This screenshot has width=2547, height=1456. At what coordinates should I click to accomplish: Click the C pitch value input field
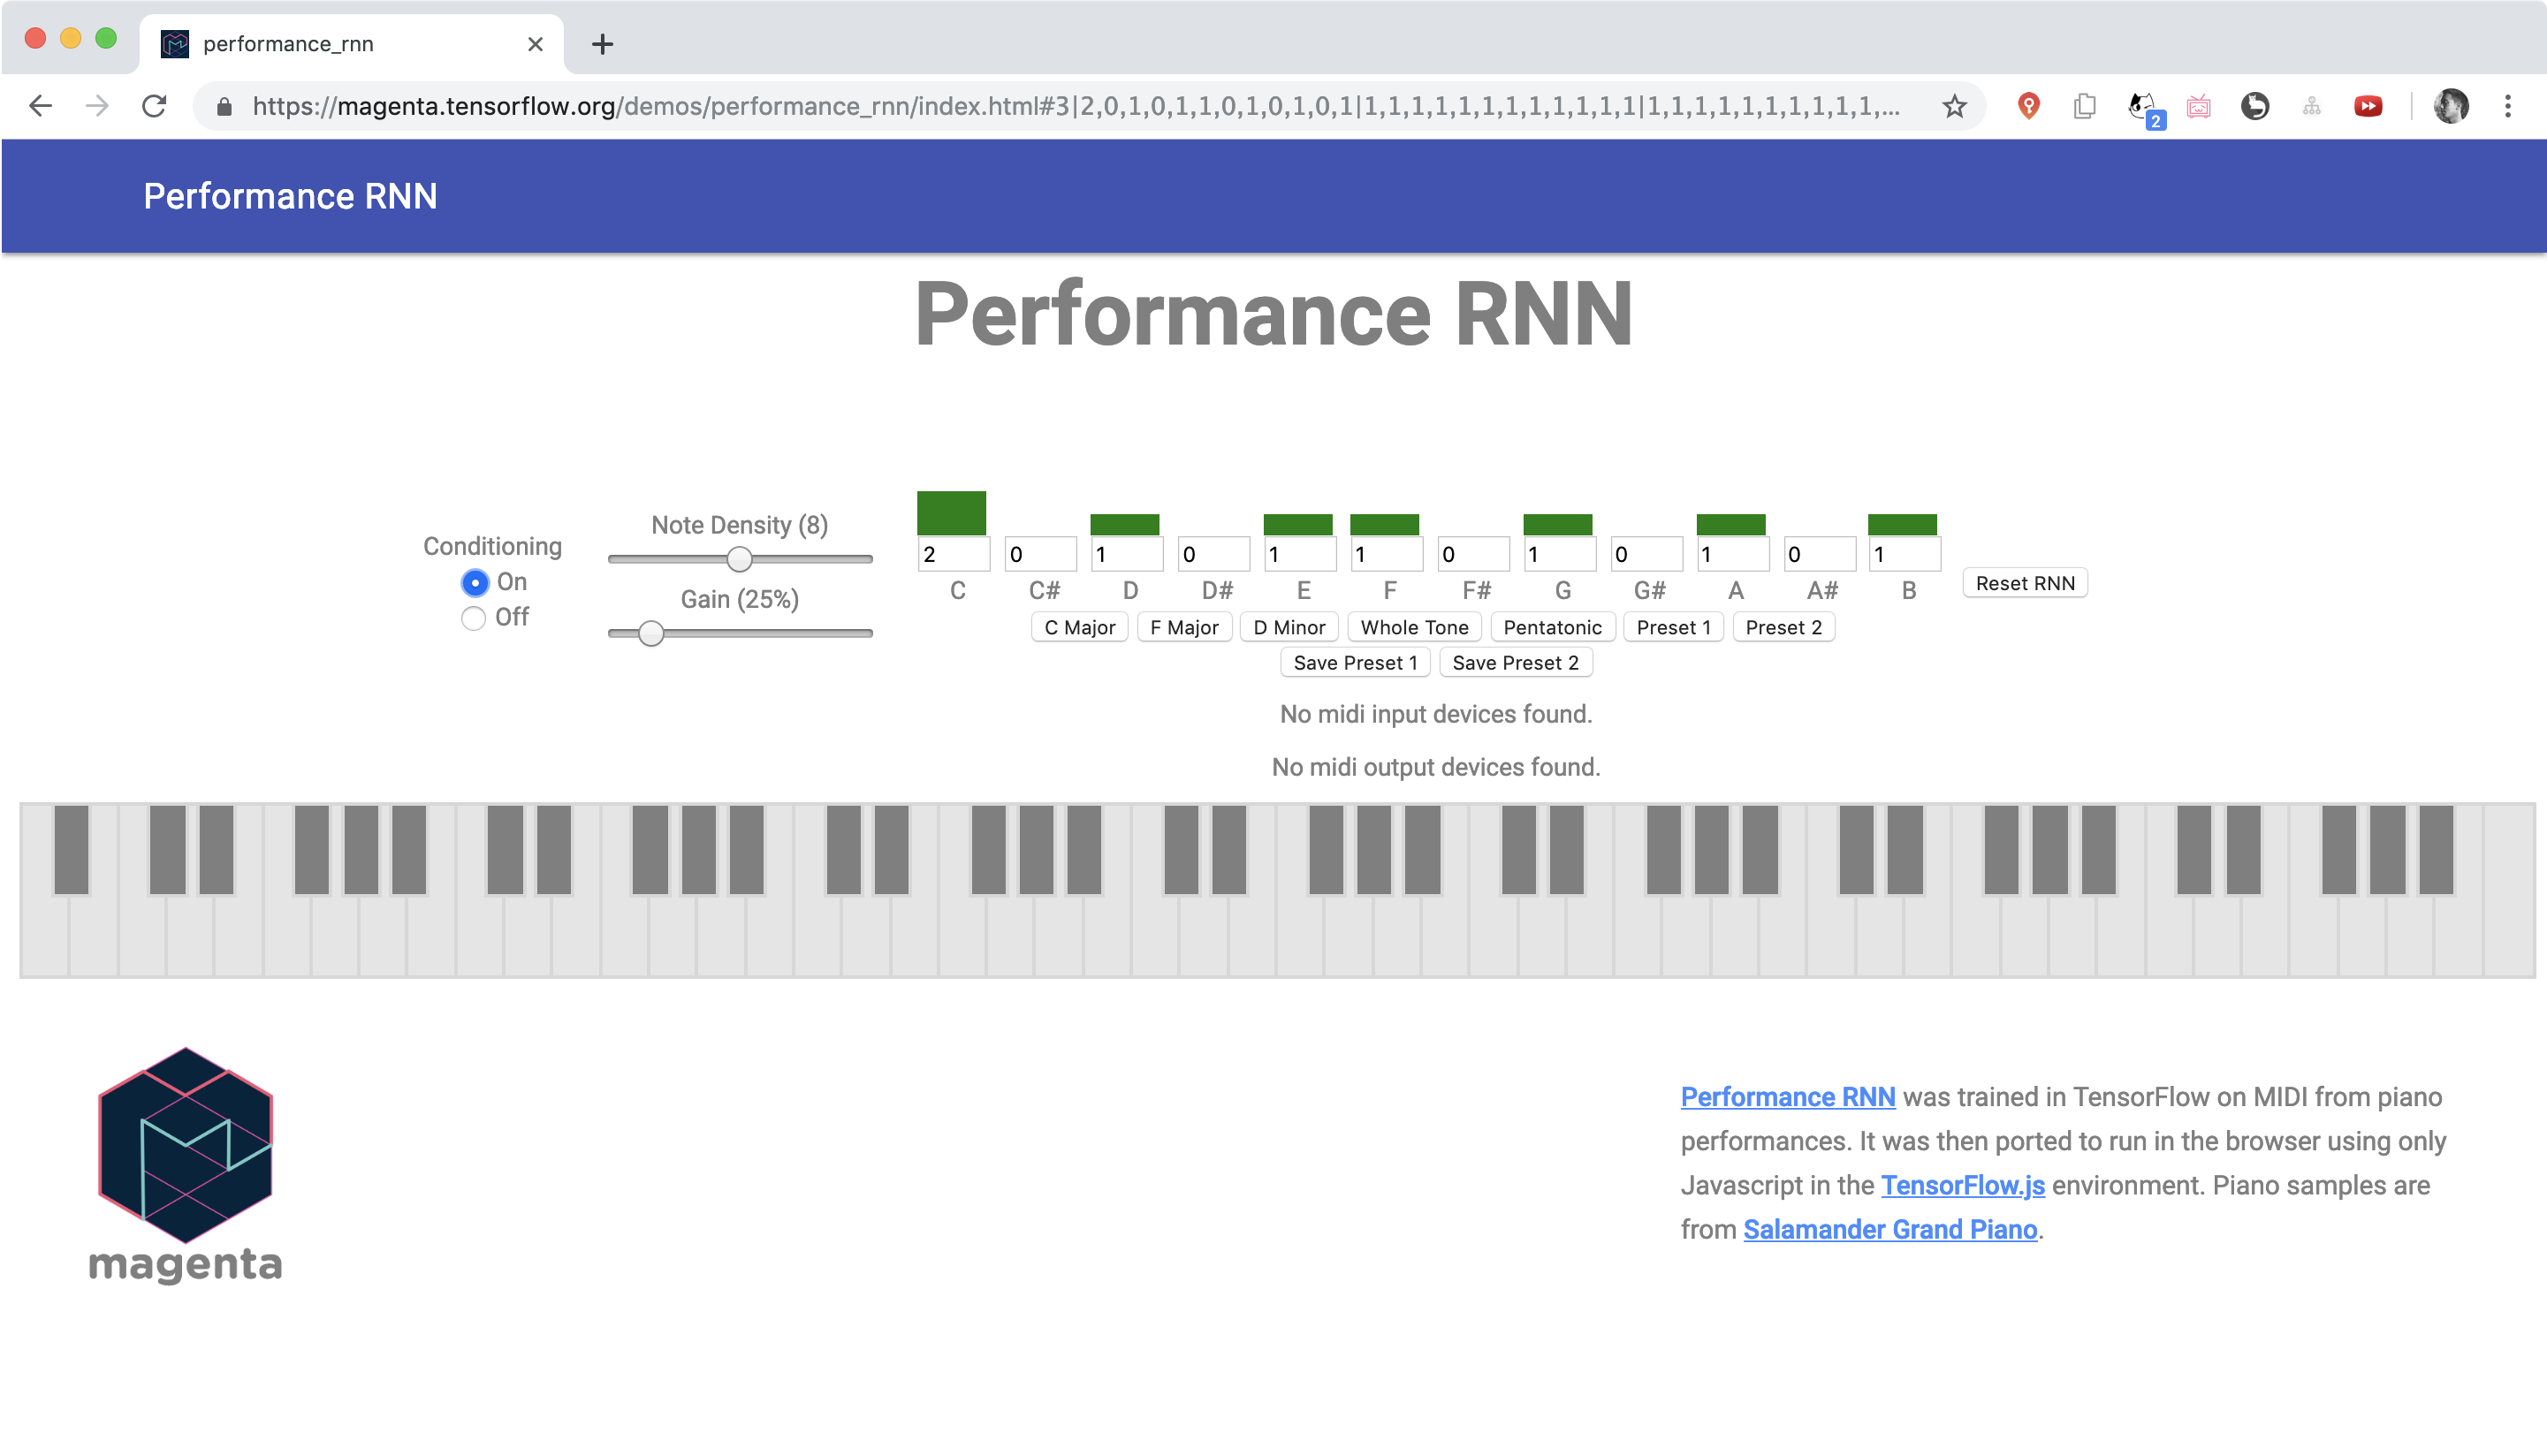[x=952, y=554]
